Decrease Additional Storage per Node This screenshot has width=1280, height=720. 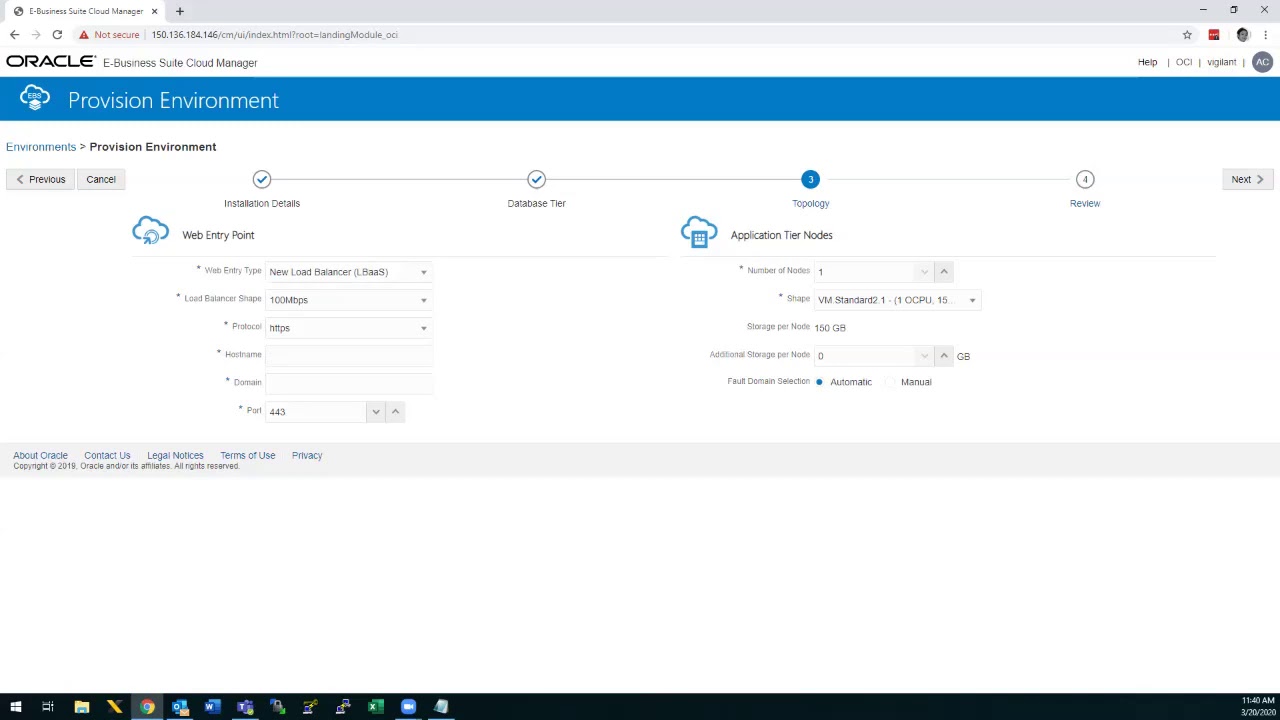point(924,355)
